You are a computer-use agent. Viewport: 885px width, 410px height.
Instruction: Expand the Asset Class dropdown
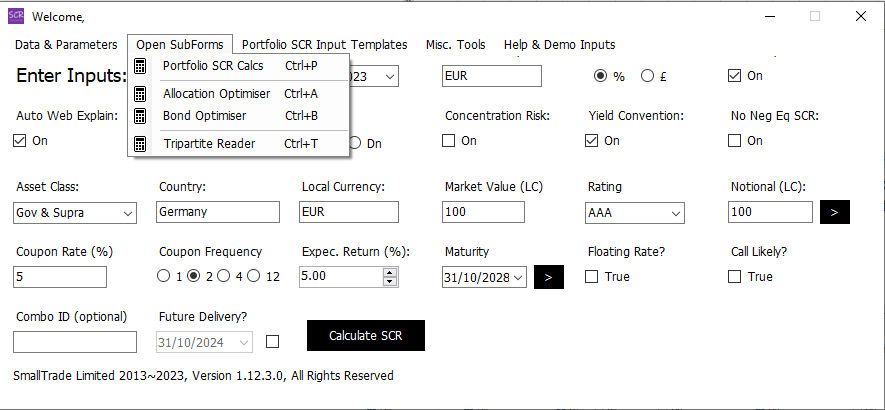127,213
